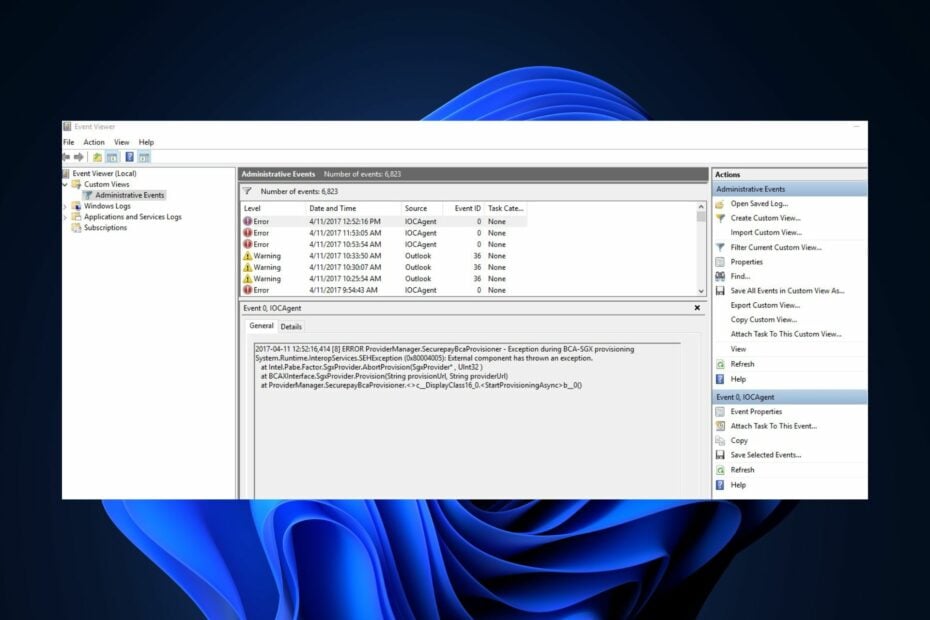Click the Create Custom View icon
This screenshot has height=620, width=930.
tap(722, 220)
